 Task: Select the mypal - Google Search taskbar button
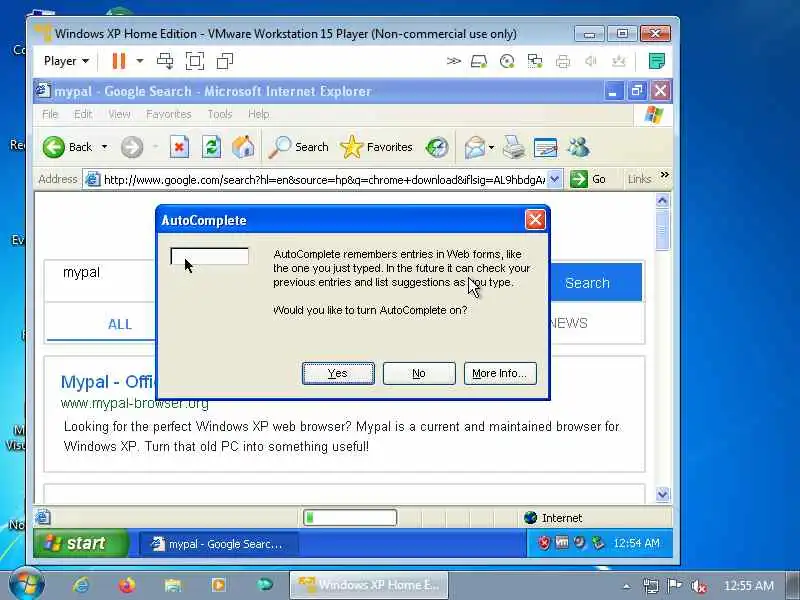click(218, 544)
